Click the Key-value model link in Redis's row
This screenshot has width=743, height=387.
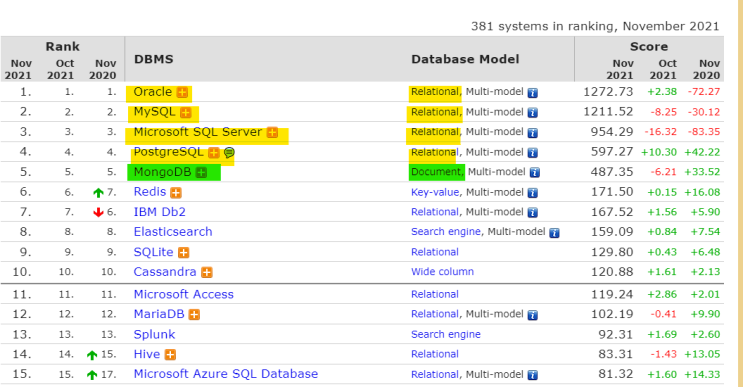(x=435, y=192)
